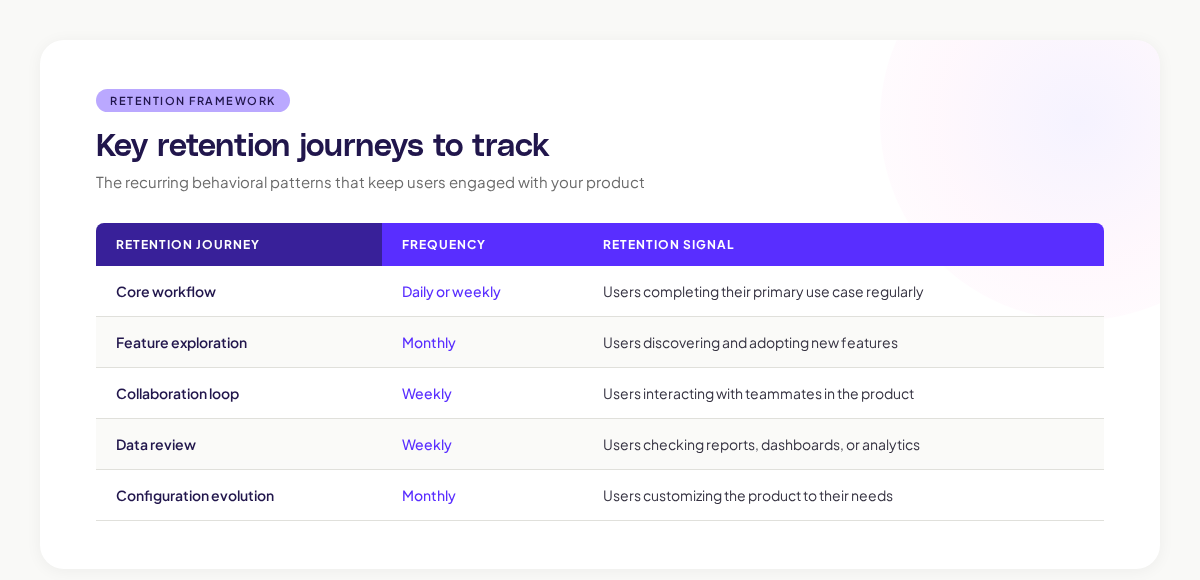Select the Feature exploration row

tap(600, 342)
